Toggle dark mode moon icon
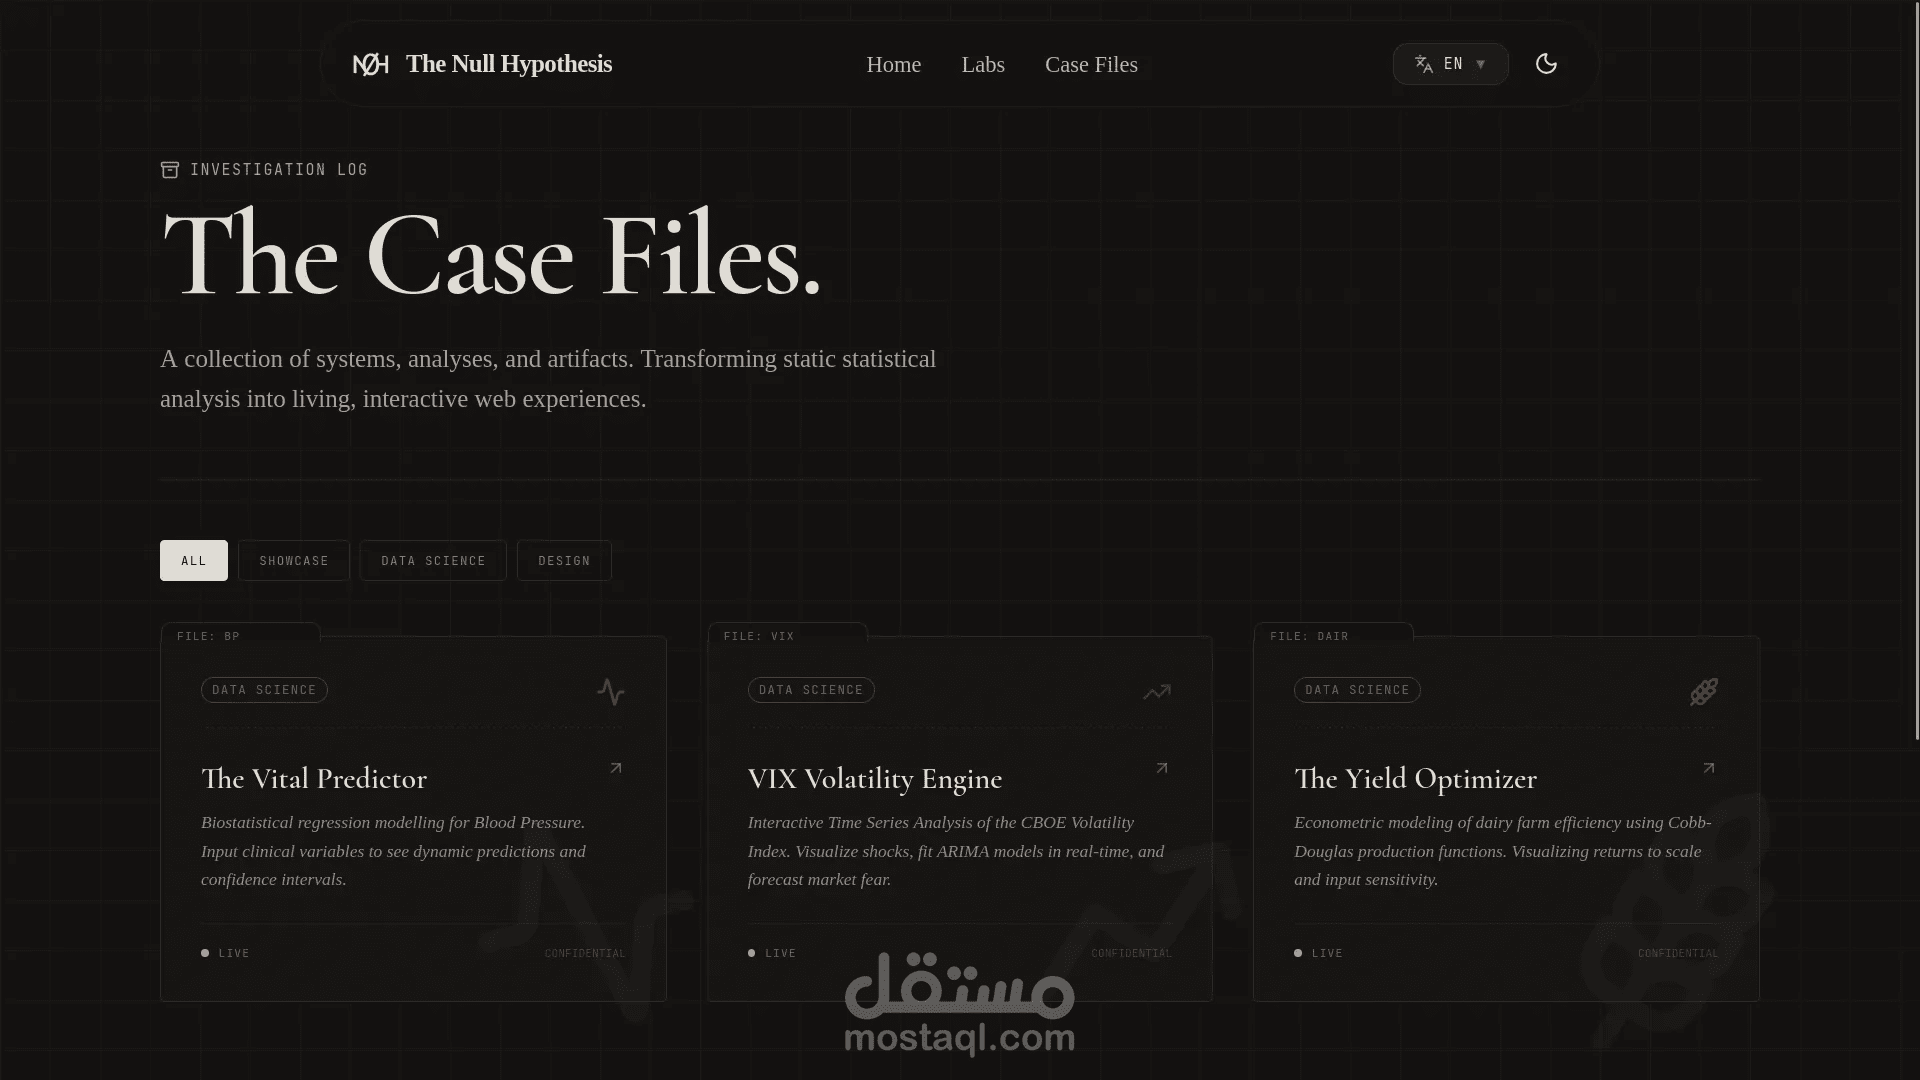1920x1080 pixels. [x=1546, y=64]
